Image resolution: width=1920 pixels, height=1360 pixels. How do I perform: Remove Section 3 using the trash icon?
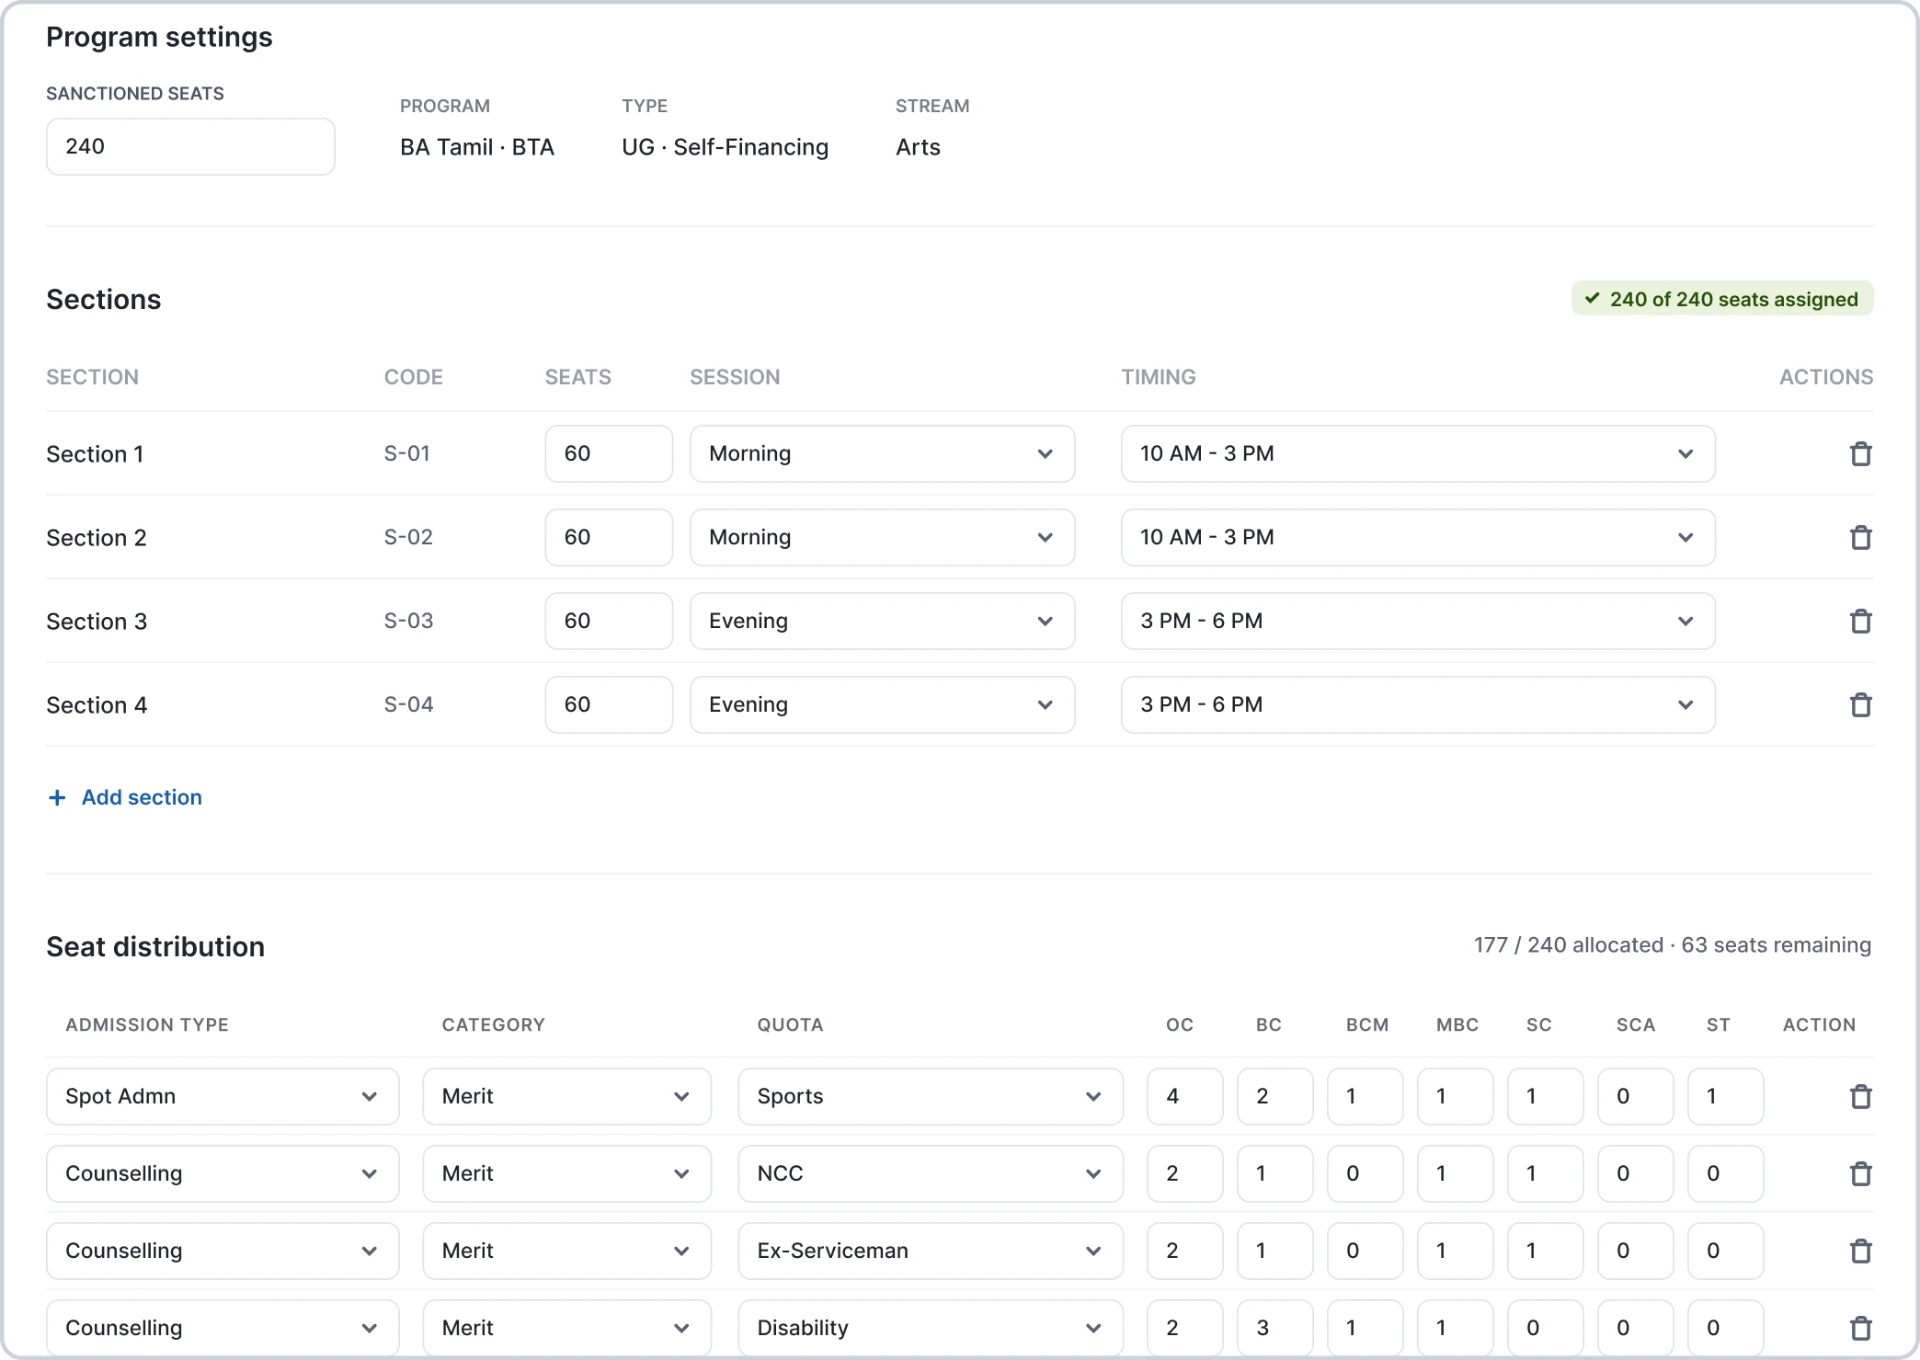(x=1860, y=621)
